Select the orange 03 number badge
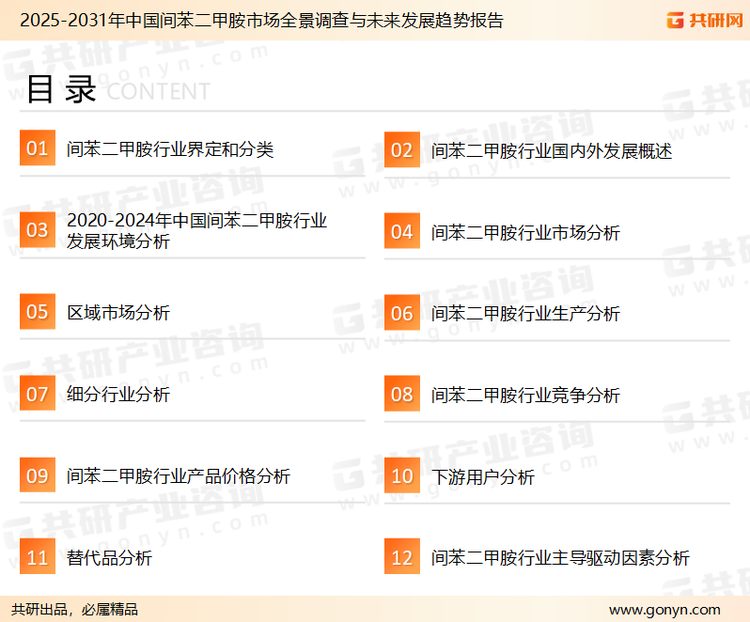This screenshot has height=622, width=750. point(37,230)
